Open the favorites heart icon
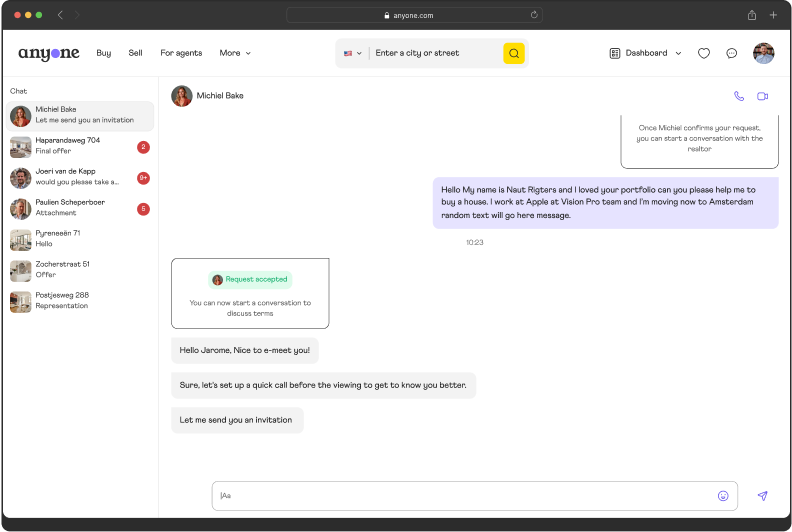Viewport: 792px width, 532px height. click(x=704, y=53)
